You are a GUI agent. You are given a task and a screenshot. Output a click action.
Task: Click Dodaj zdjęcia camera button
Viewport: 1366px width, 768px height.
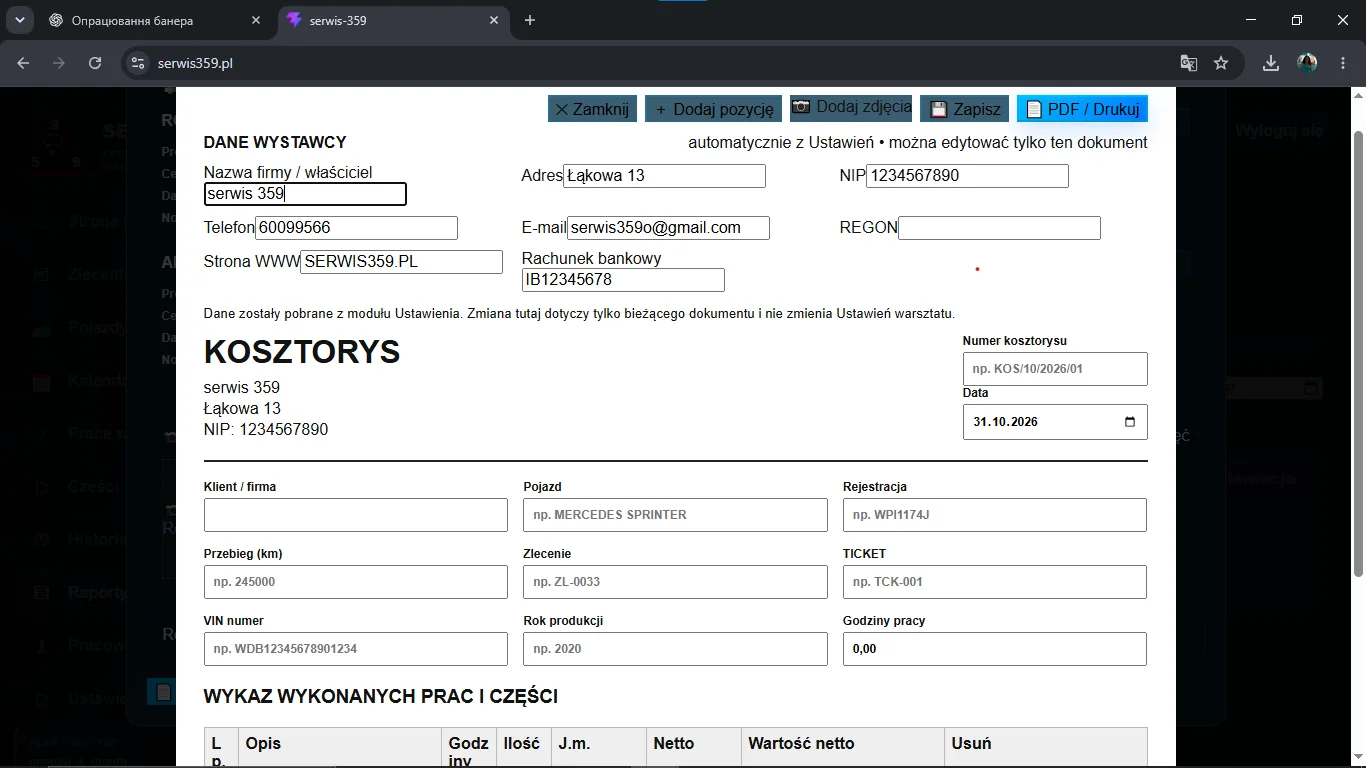click(x=851, y=108)
